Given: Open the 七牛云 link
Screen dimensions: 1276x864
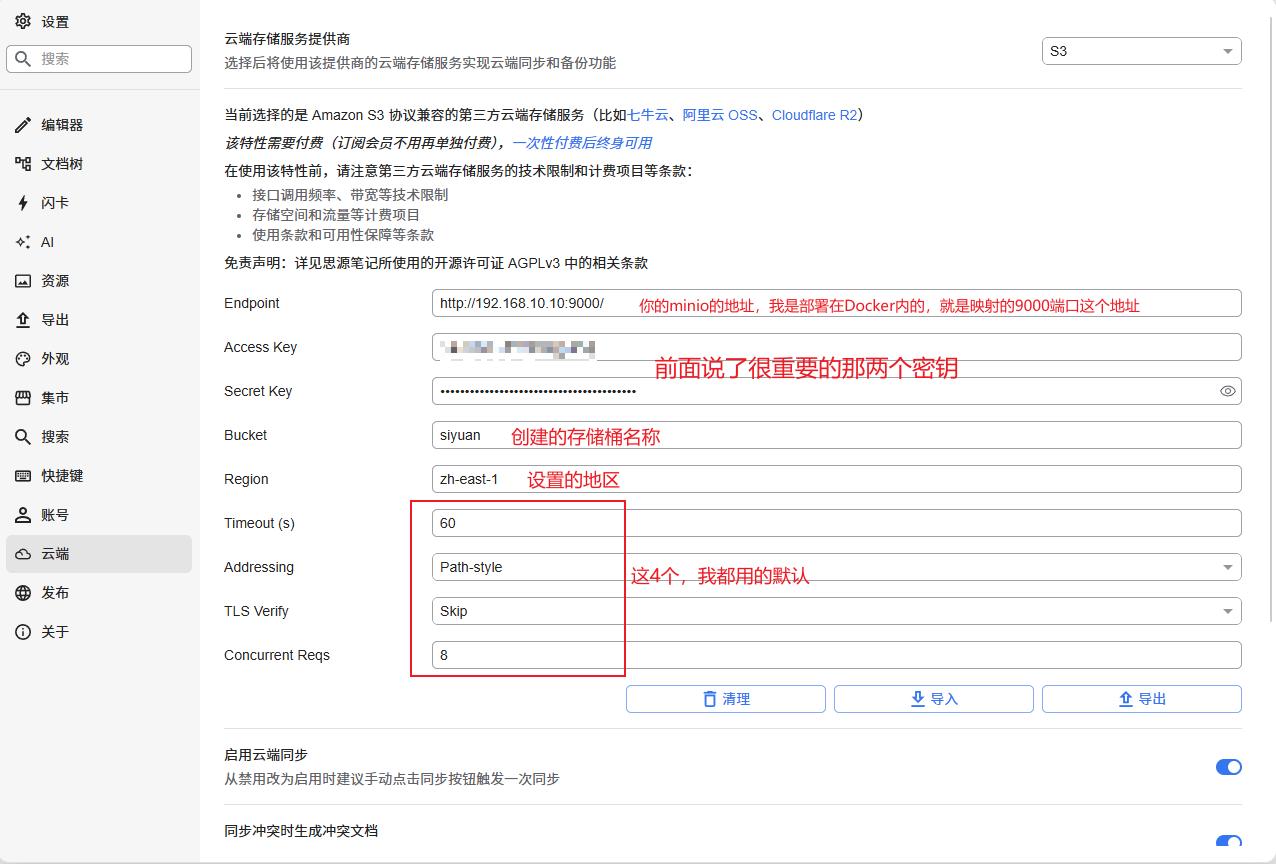Looking at the screenshot, I should (647, 115).
